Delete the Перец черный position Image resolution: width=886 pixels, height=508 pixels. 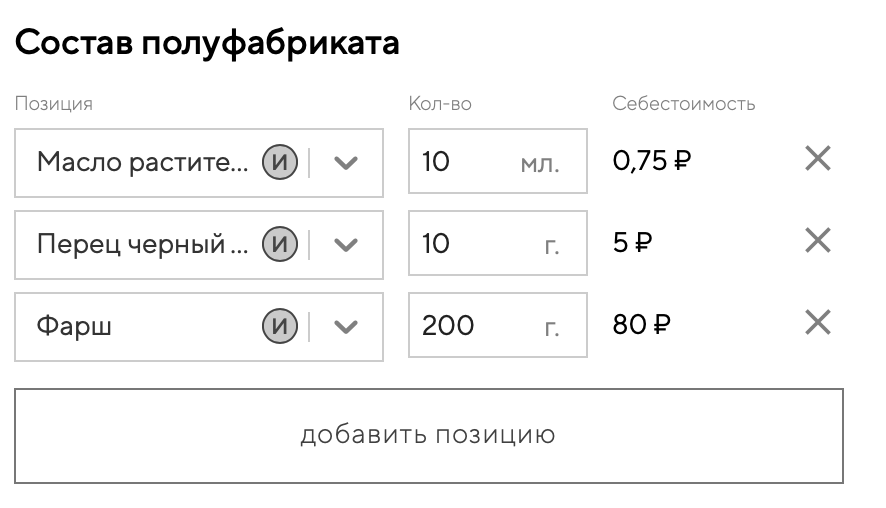tap(818, 241)
